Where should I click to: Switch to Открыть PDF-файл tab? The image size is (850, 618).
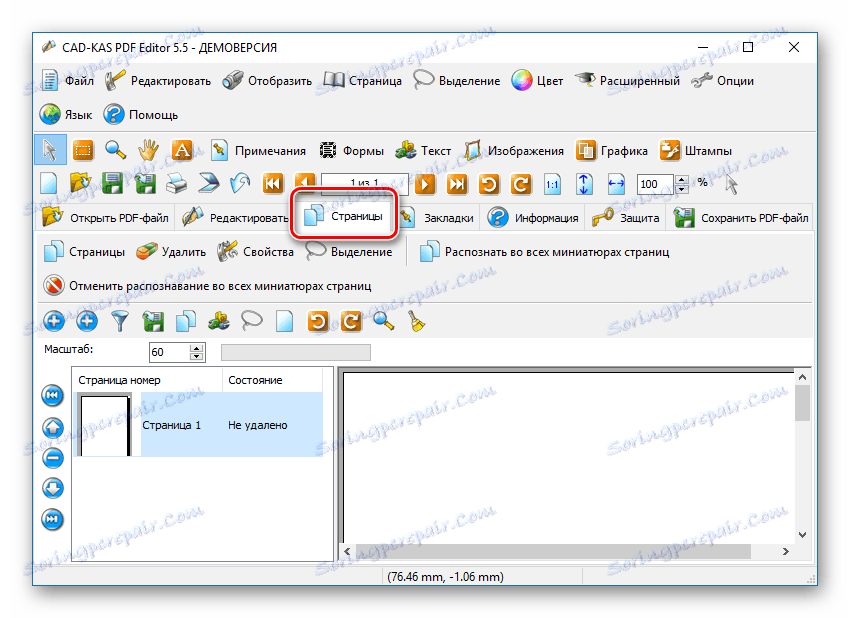tap(106, 218)
